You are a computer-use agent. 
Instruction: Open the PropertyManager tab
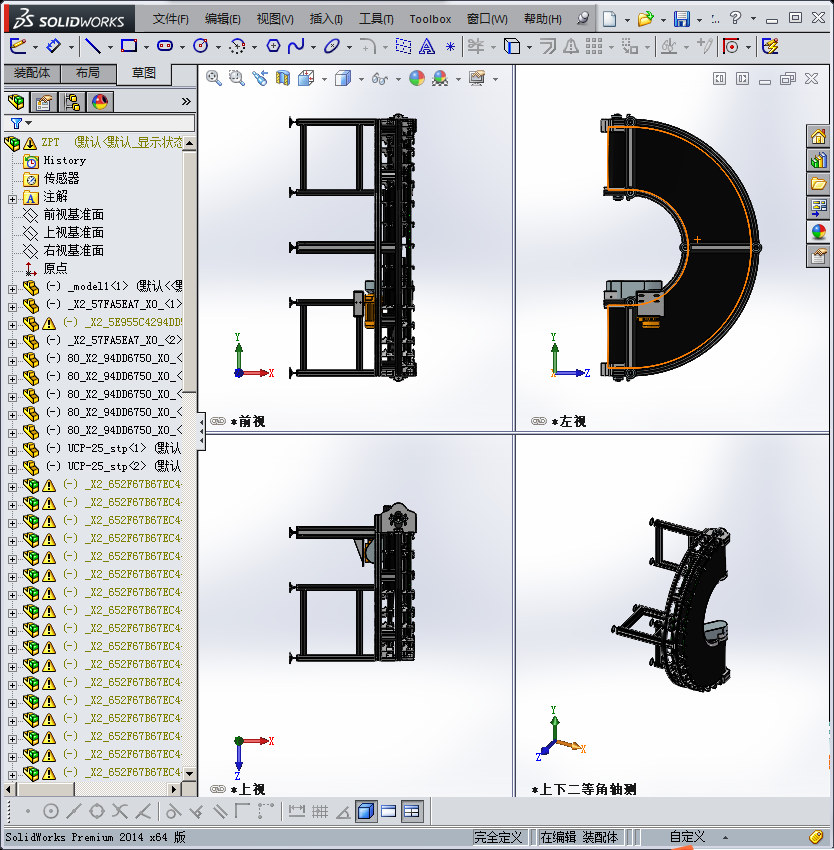[x=44, y=101]
